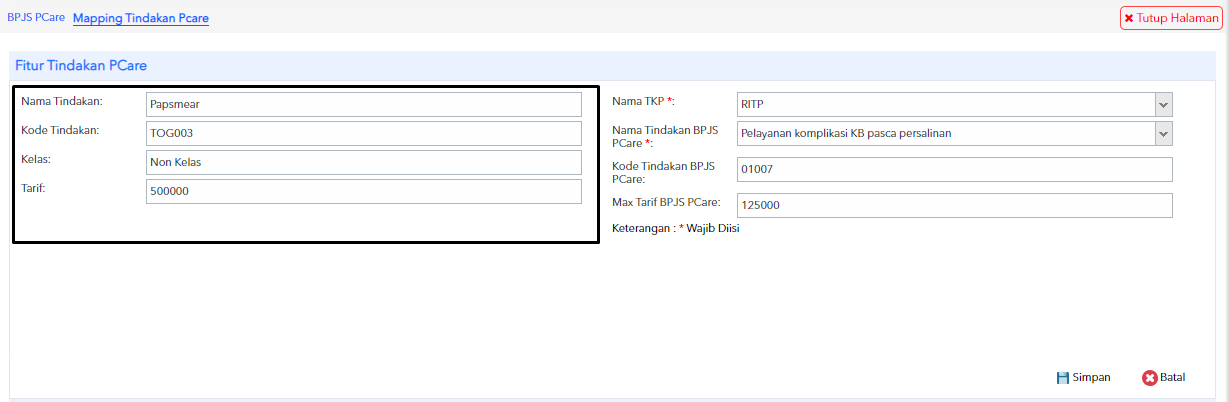This screenshot has width=1229, height=402.
Task: Click the Max Tarif BPJS PCare field 125000
Action: coord(954,204)
